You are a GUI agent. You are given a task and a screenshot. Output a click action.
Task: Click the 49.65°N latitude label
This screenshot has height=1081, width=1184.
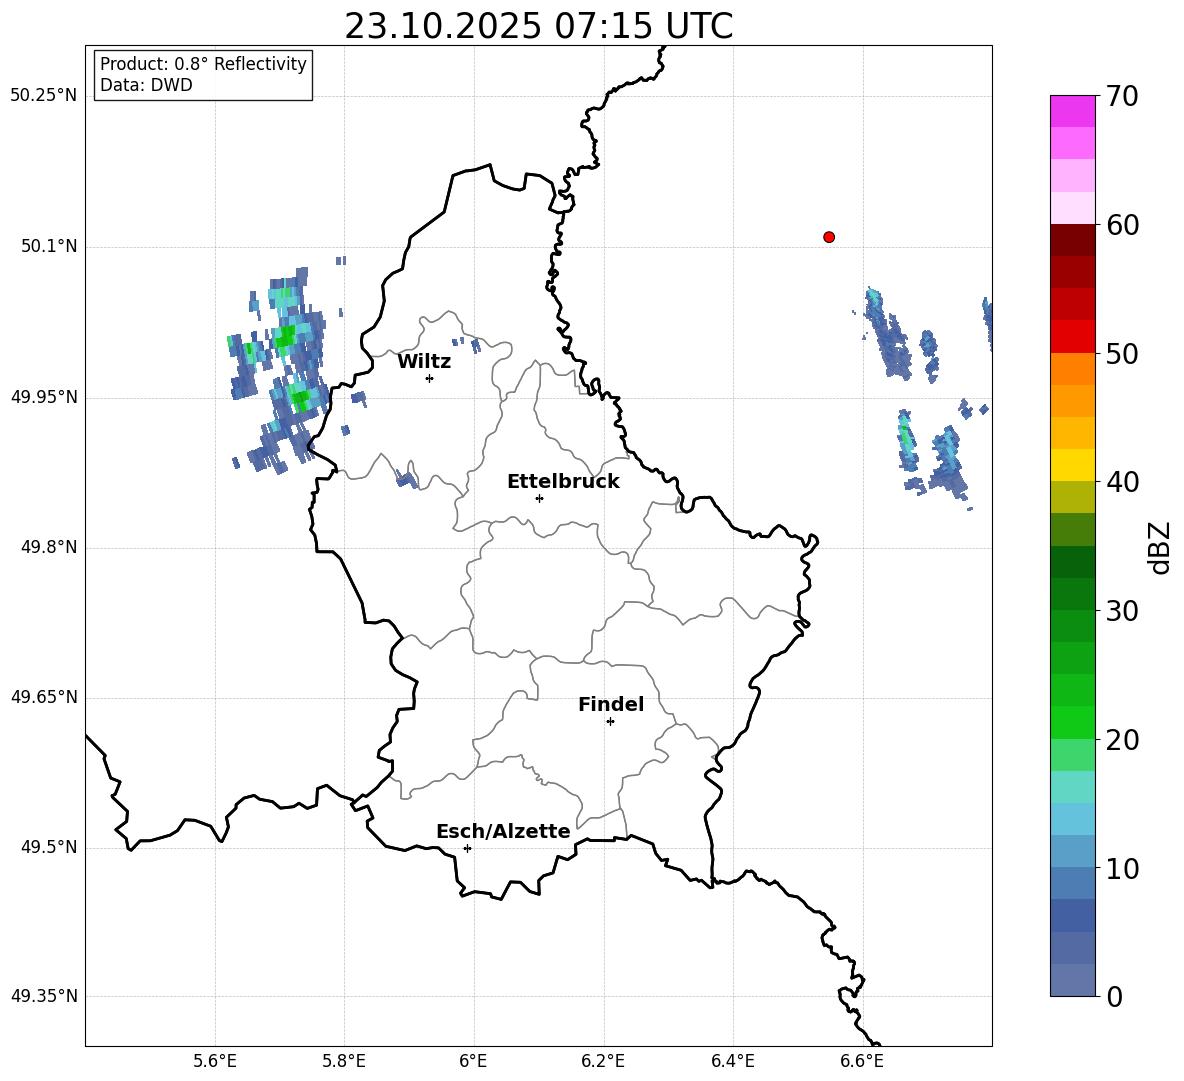(44, 696)
